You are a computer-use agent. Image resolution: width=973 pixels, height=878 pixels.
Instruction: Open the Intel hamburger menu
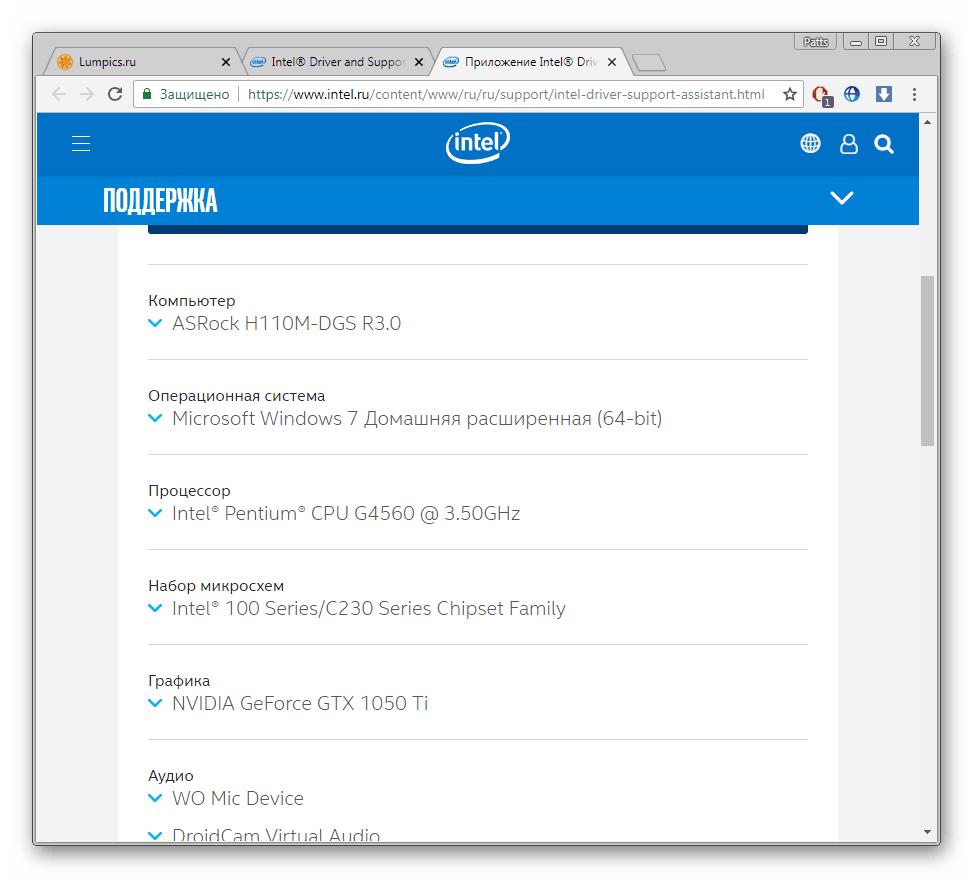[81, 144]
